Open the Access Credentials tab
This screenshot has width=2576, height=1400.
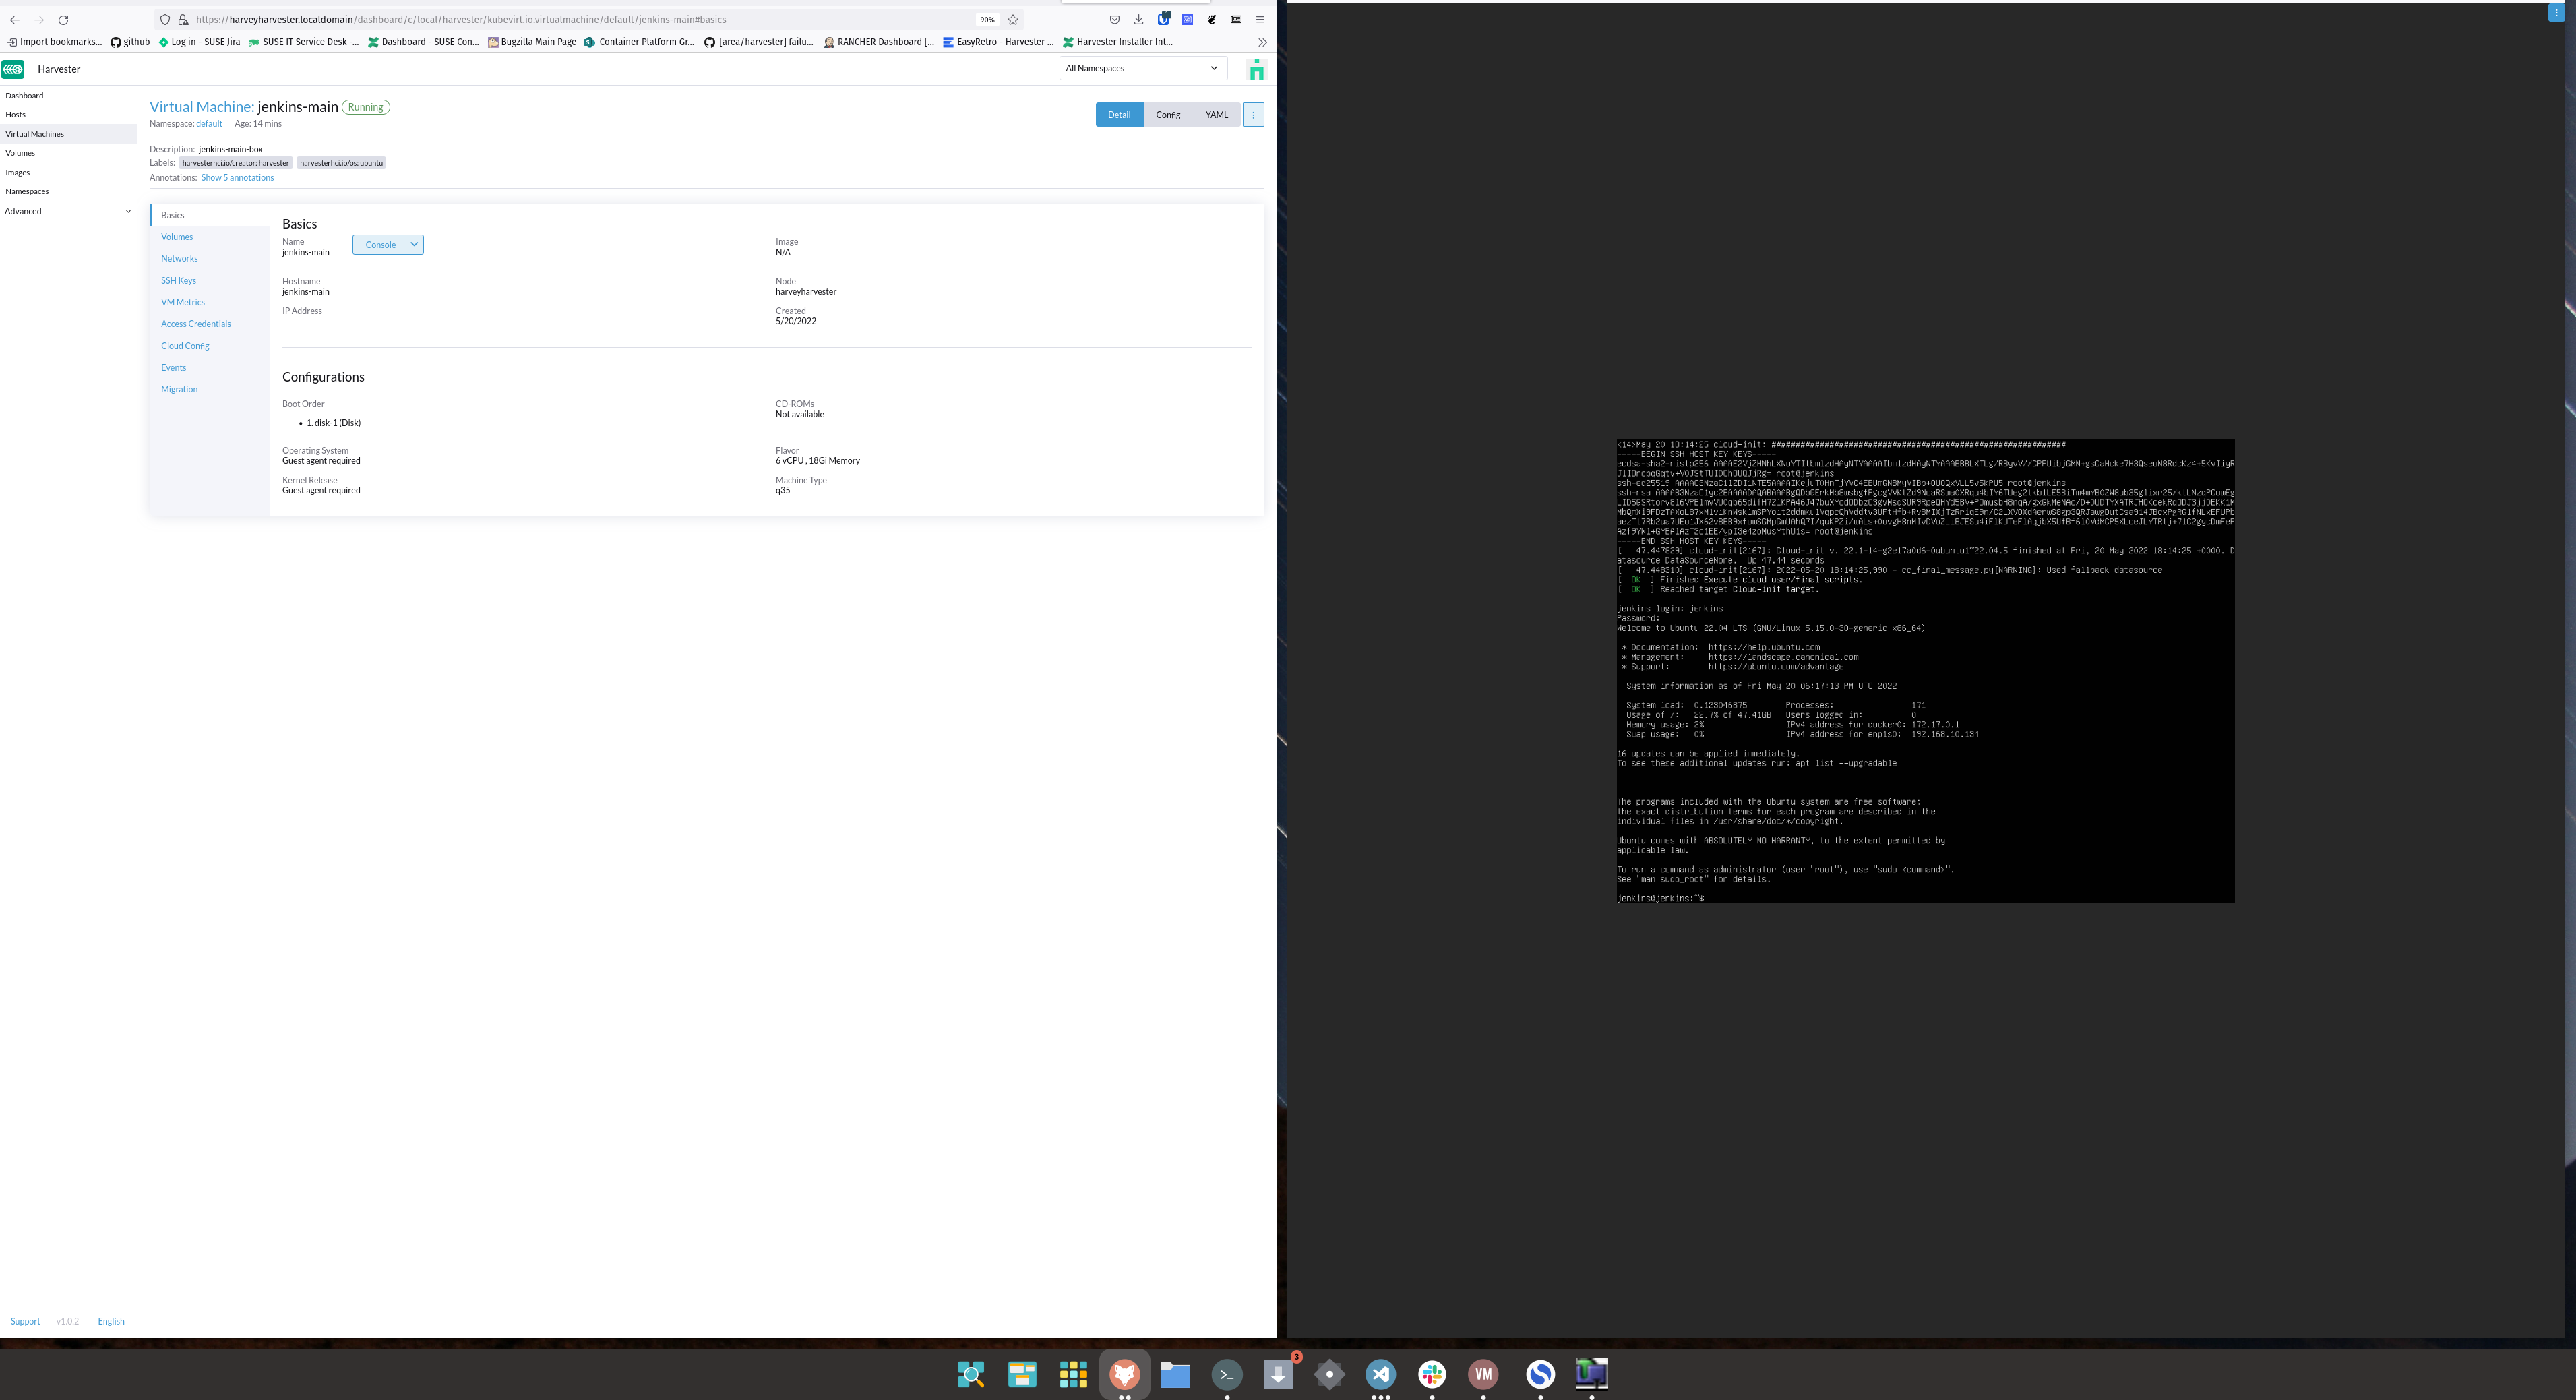[196, 324]
